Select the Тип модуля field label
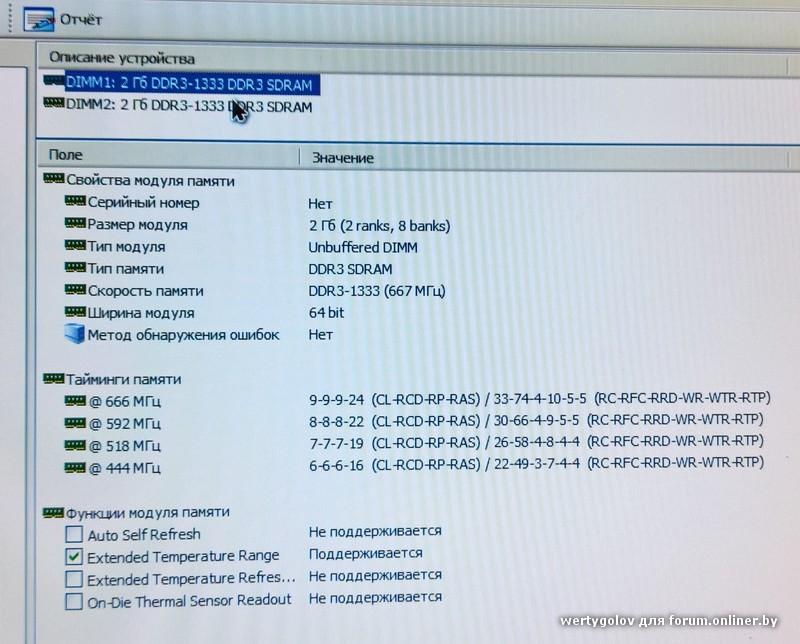Image resolution: width=800 pixels, height=644 pixels. (x=127, y=246)
